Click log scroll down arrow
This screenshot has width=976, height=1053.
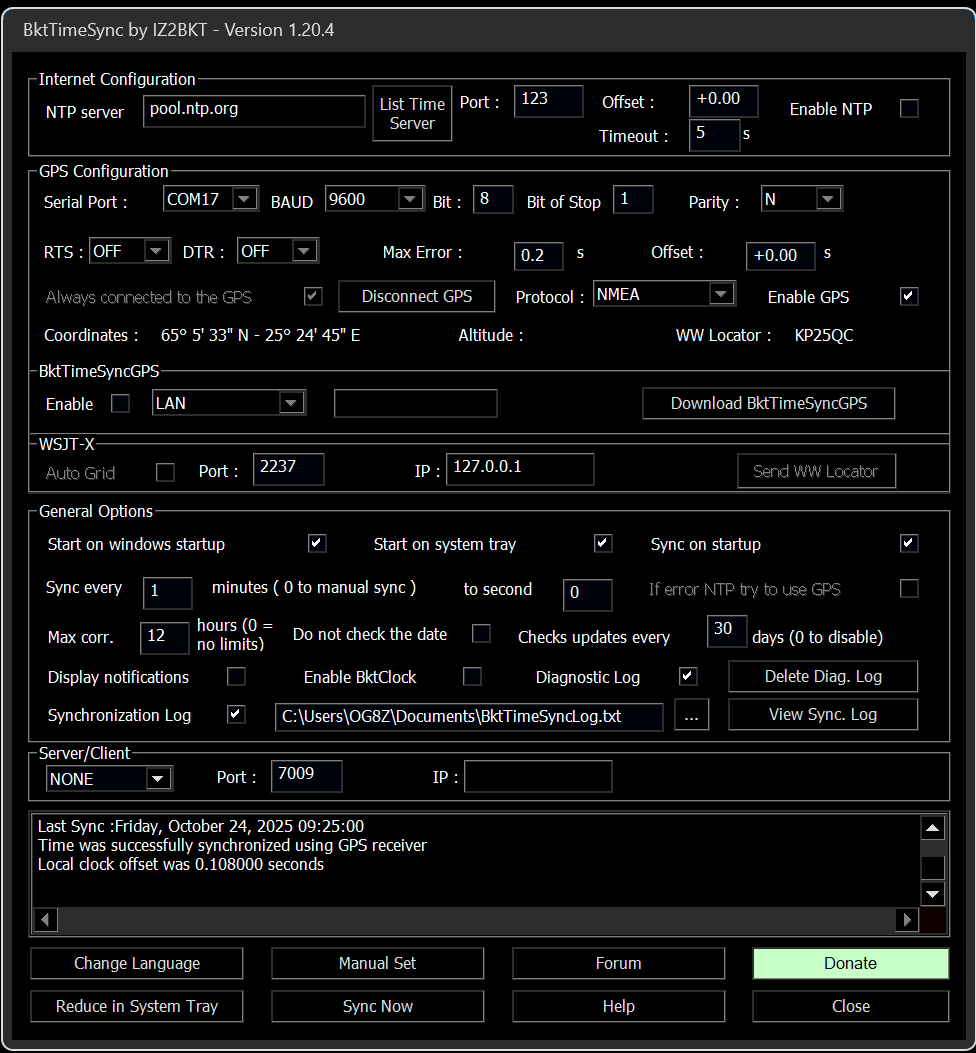click(932, 893)
